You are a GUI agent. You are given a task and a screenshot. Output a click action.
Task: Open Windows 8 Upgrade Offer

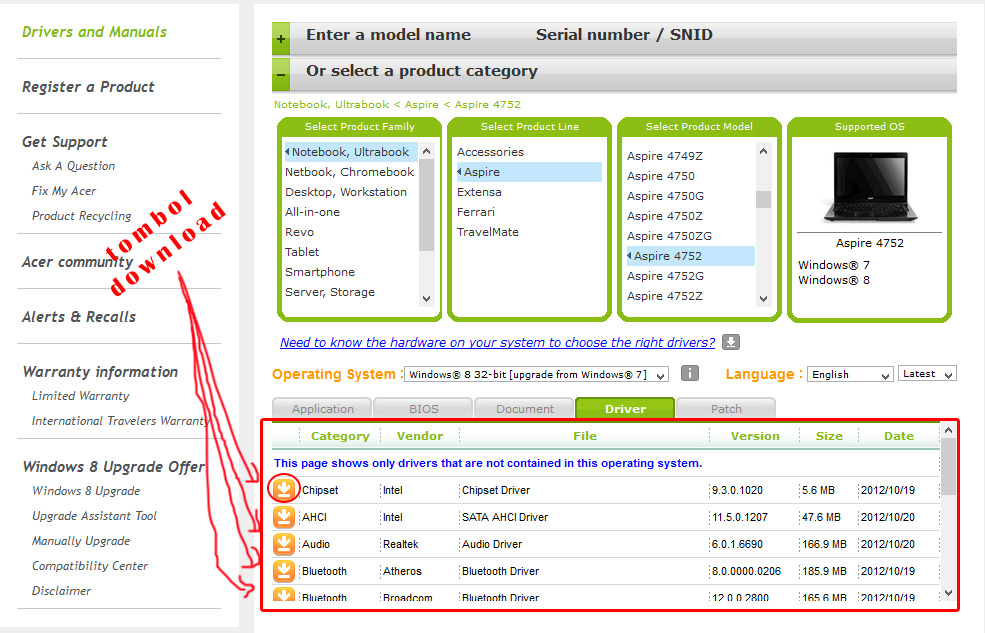(114, 467)
